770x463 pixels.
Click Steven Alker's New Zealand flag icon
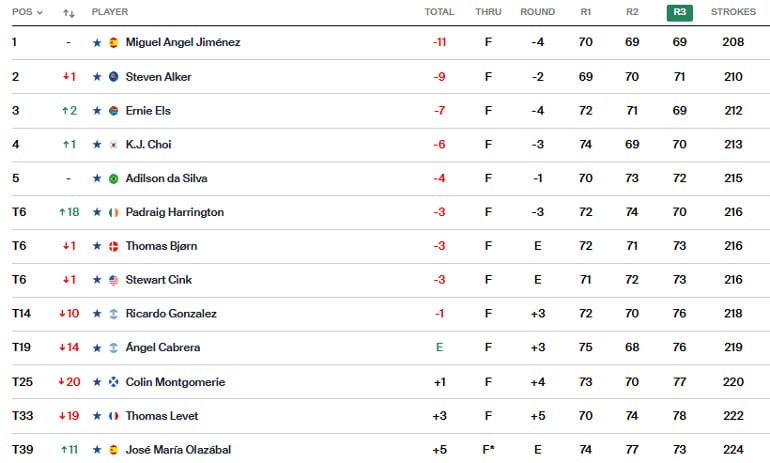113,77
